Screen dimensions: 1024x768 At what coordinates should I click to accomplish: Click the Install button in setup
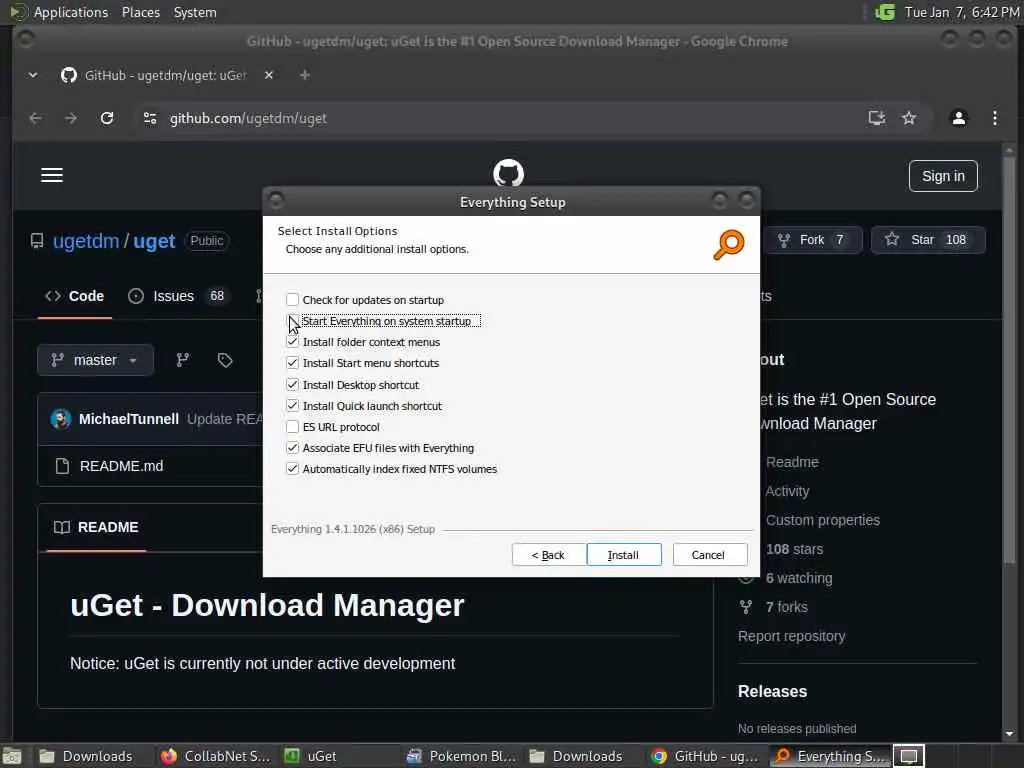click(624, 554)
